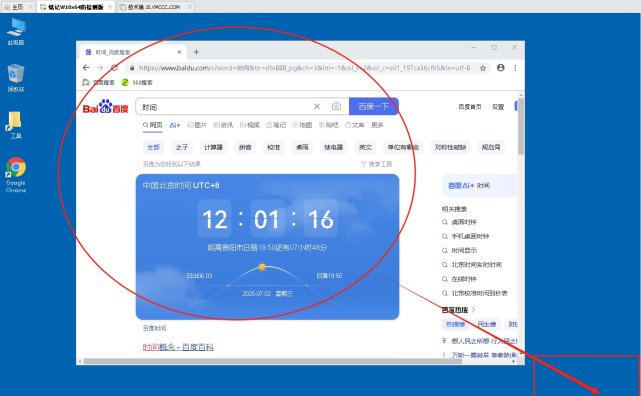Image resolution: width=641 pixels, height=396 pixels.
Task: Select the 校准 filter chip
Action: 273,147
